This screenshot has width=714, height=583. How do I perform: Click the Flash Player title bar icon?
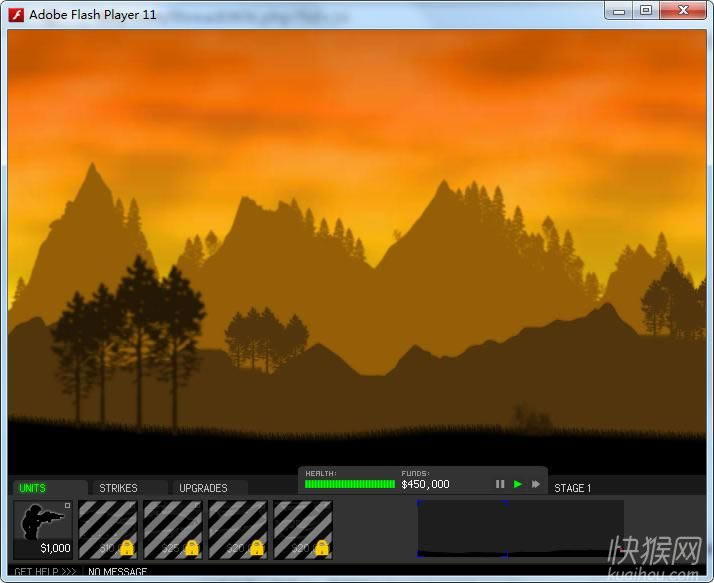(x=17, y=14)
